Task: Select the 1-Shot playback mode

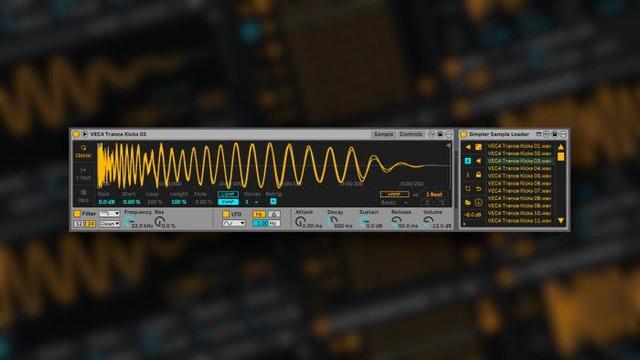Action: point(83,174)
